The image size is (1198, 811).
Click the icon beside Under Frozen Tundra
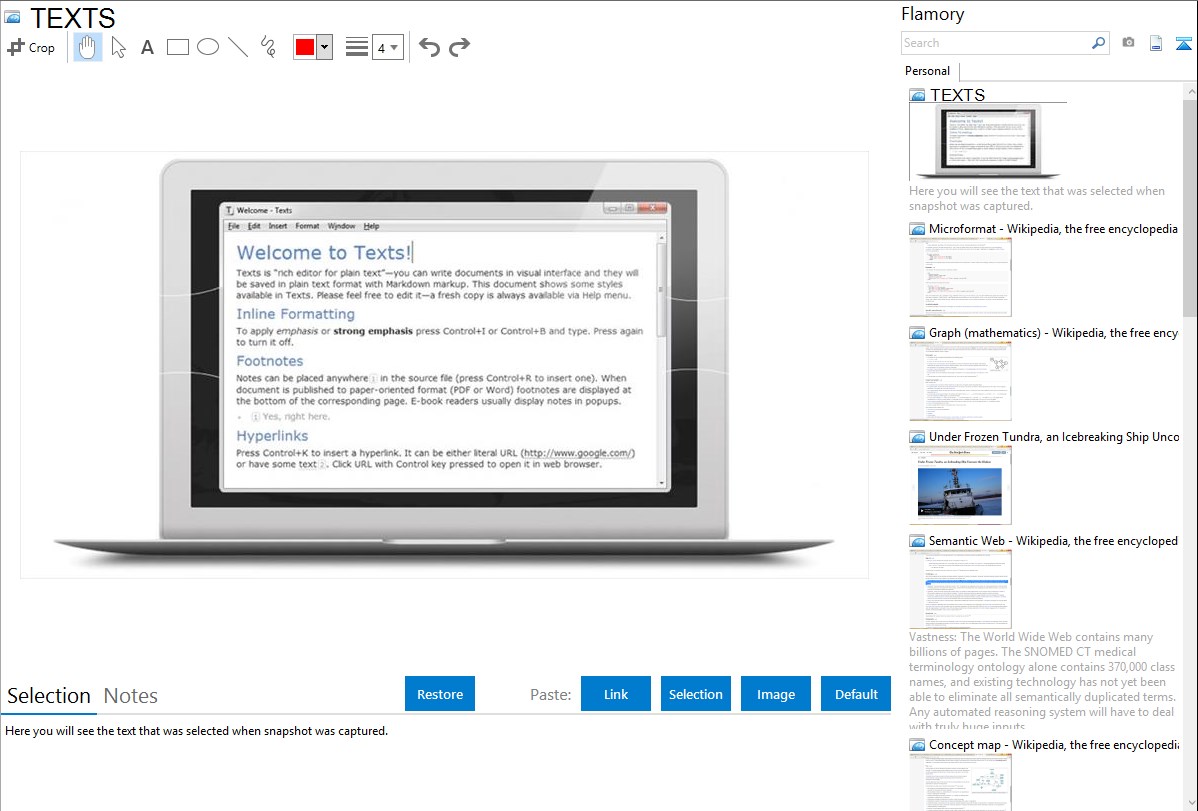point(918,437)
